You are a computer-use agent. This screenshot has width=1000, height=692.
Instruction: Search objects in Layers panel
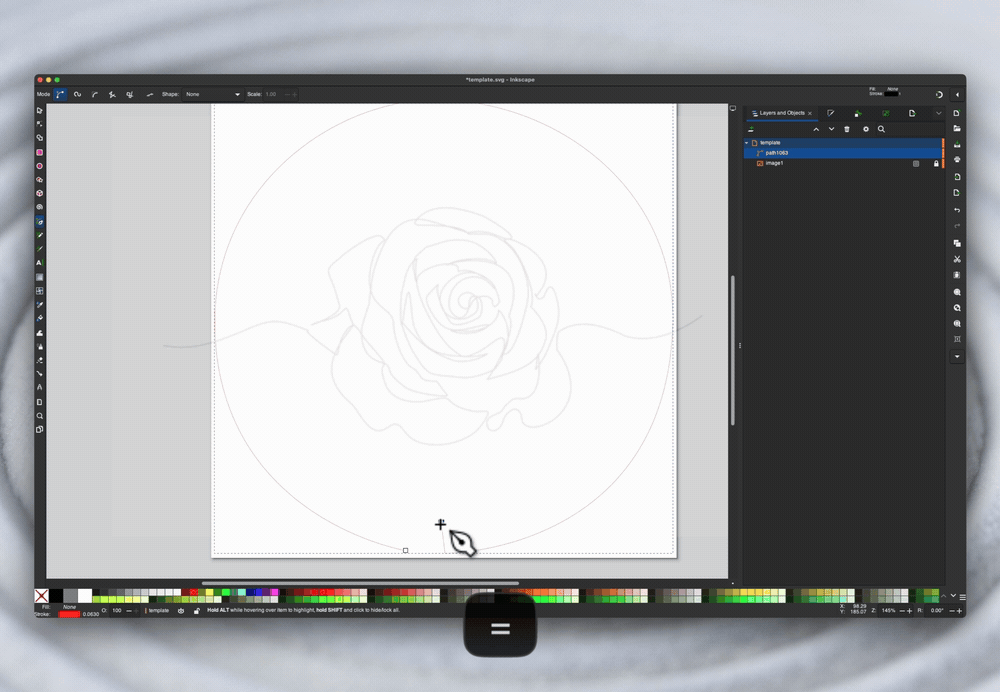click(881, 129)
